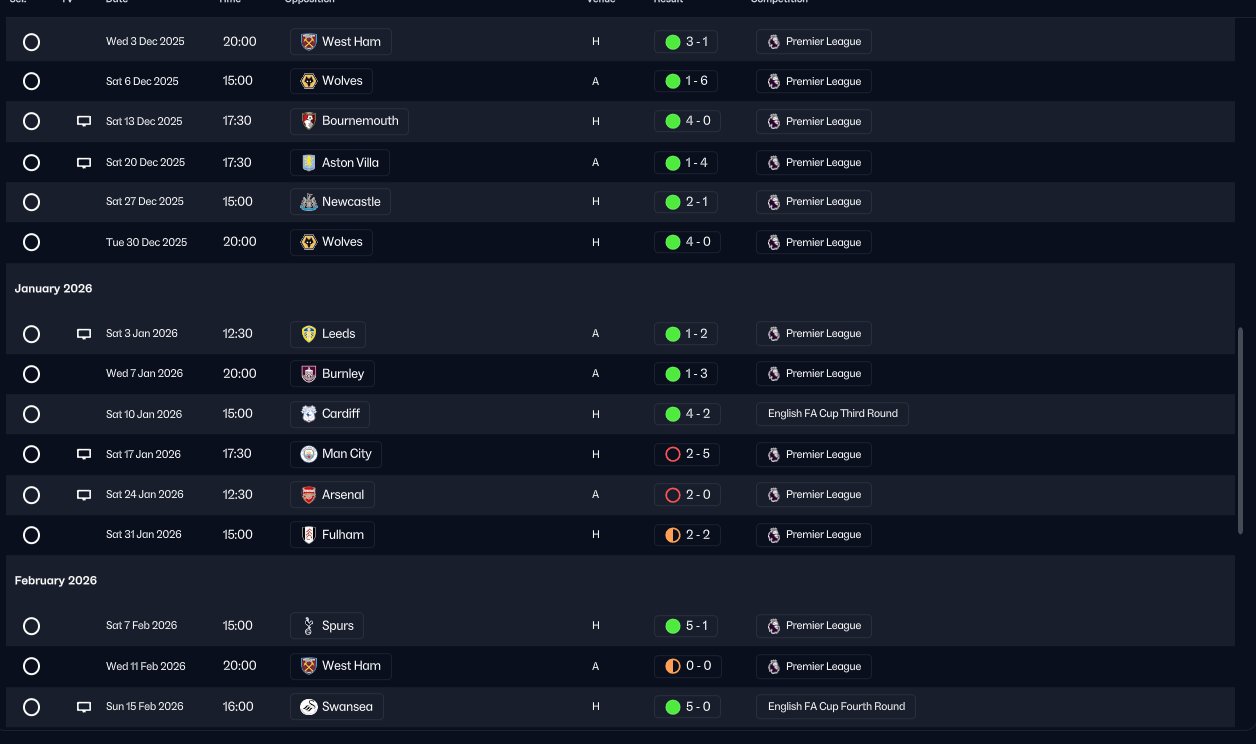Click the West Ham club badge on 3 Dec
1256x744 pixels.
point(308,42)
